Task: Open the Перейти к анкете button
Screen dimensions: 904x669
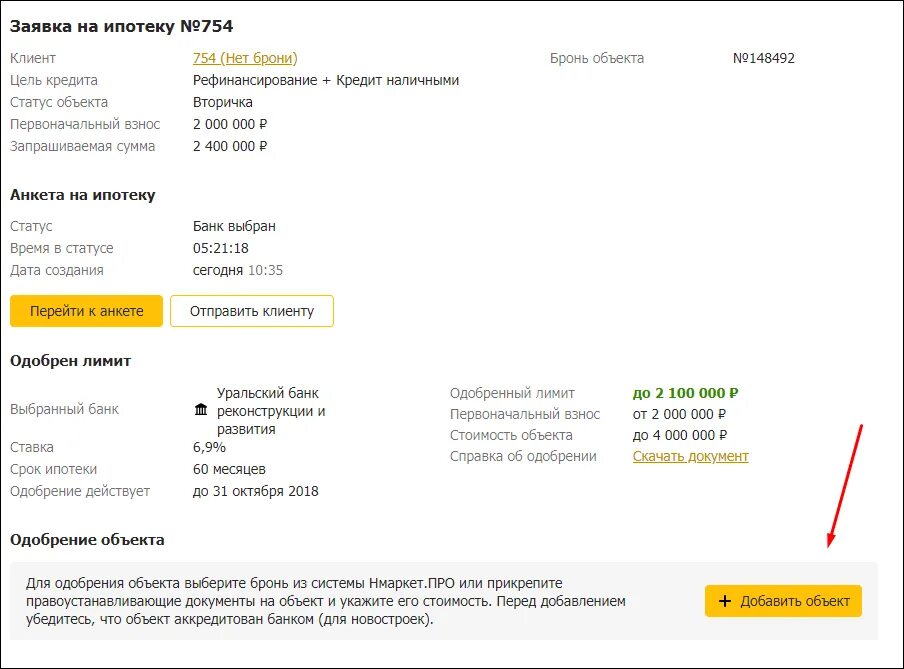Action: tap(86, 311)
